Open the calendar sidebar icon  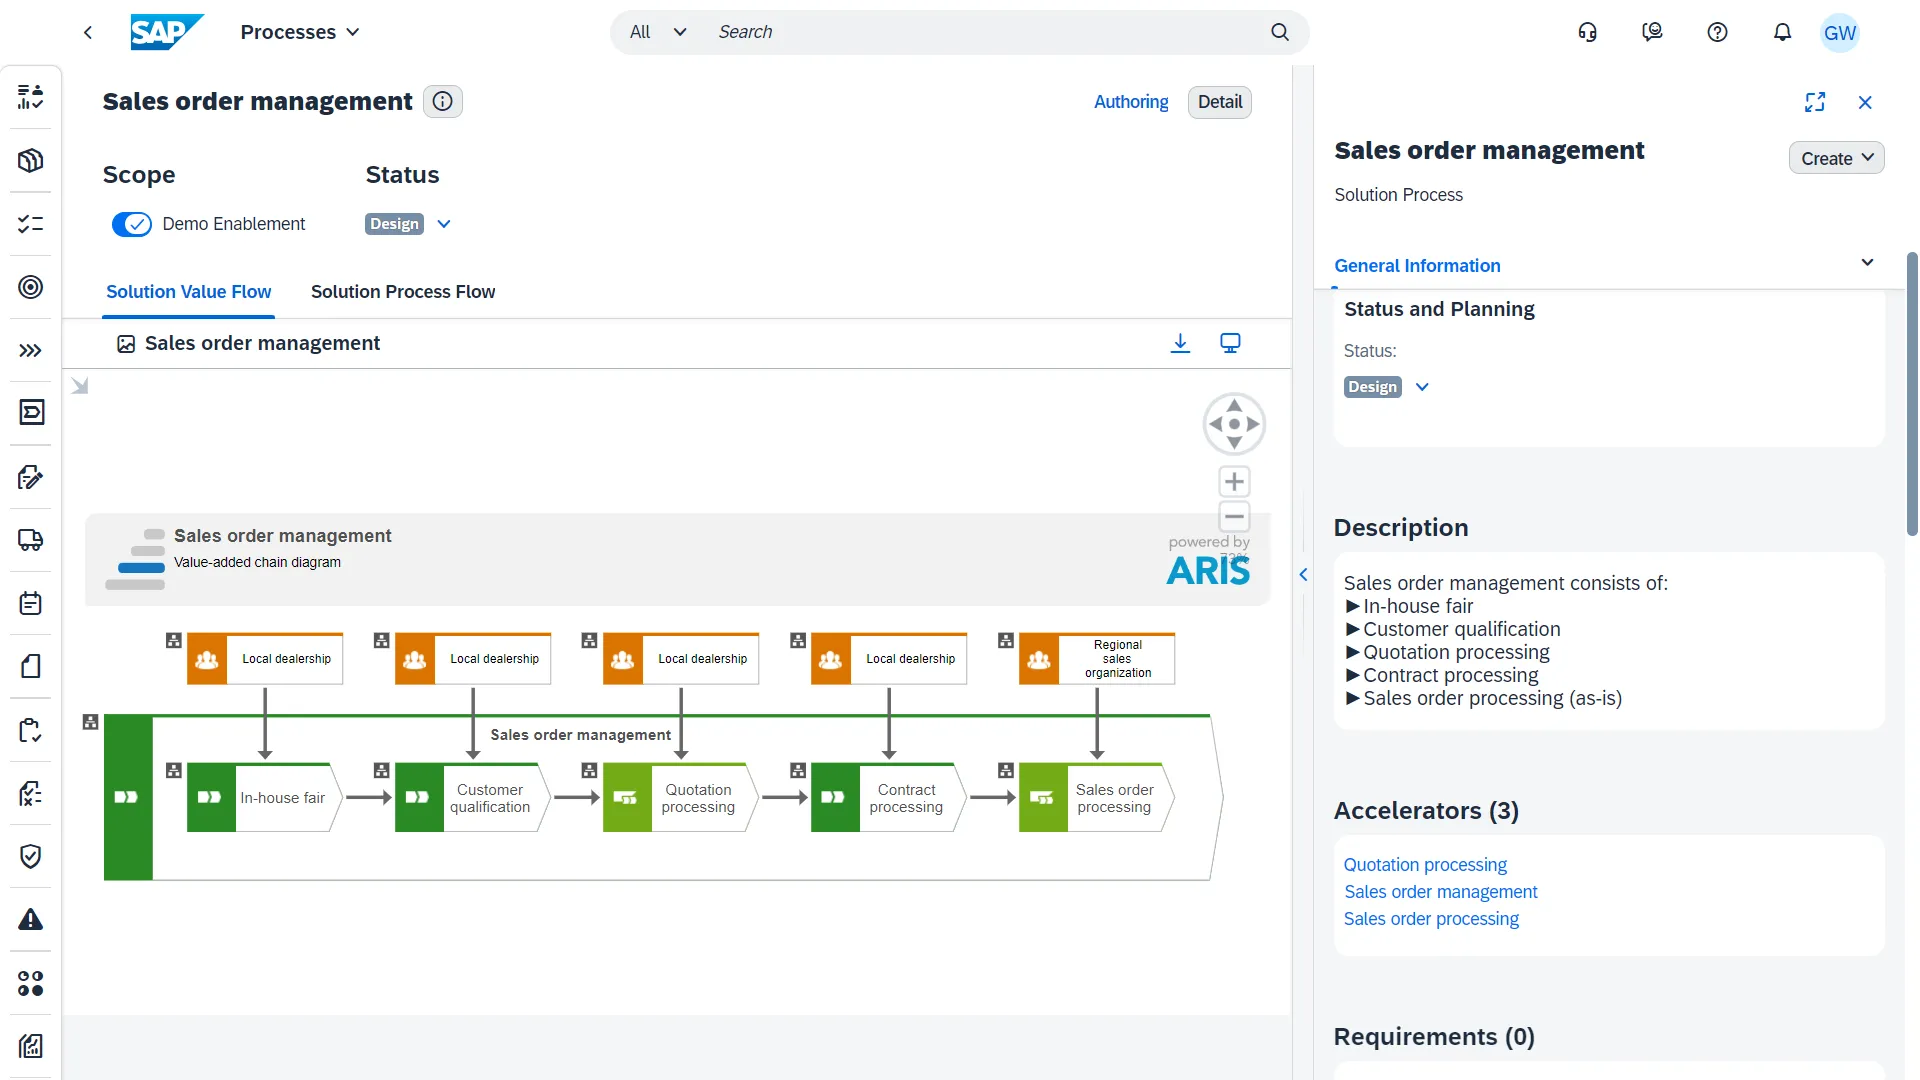click(x=31, y=603)
